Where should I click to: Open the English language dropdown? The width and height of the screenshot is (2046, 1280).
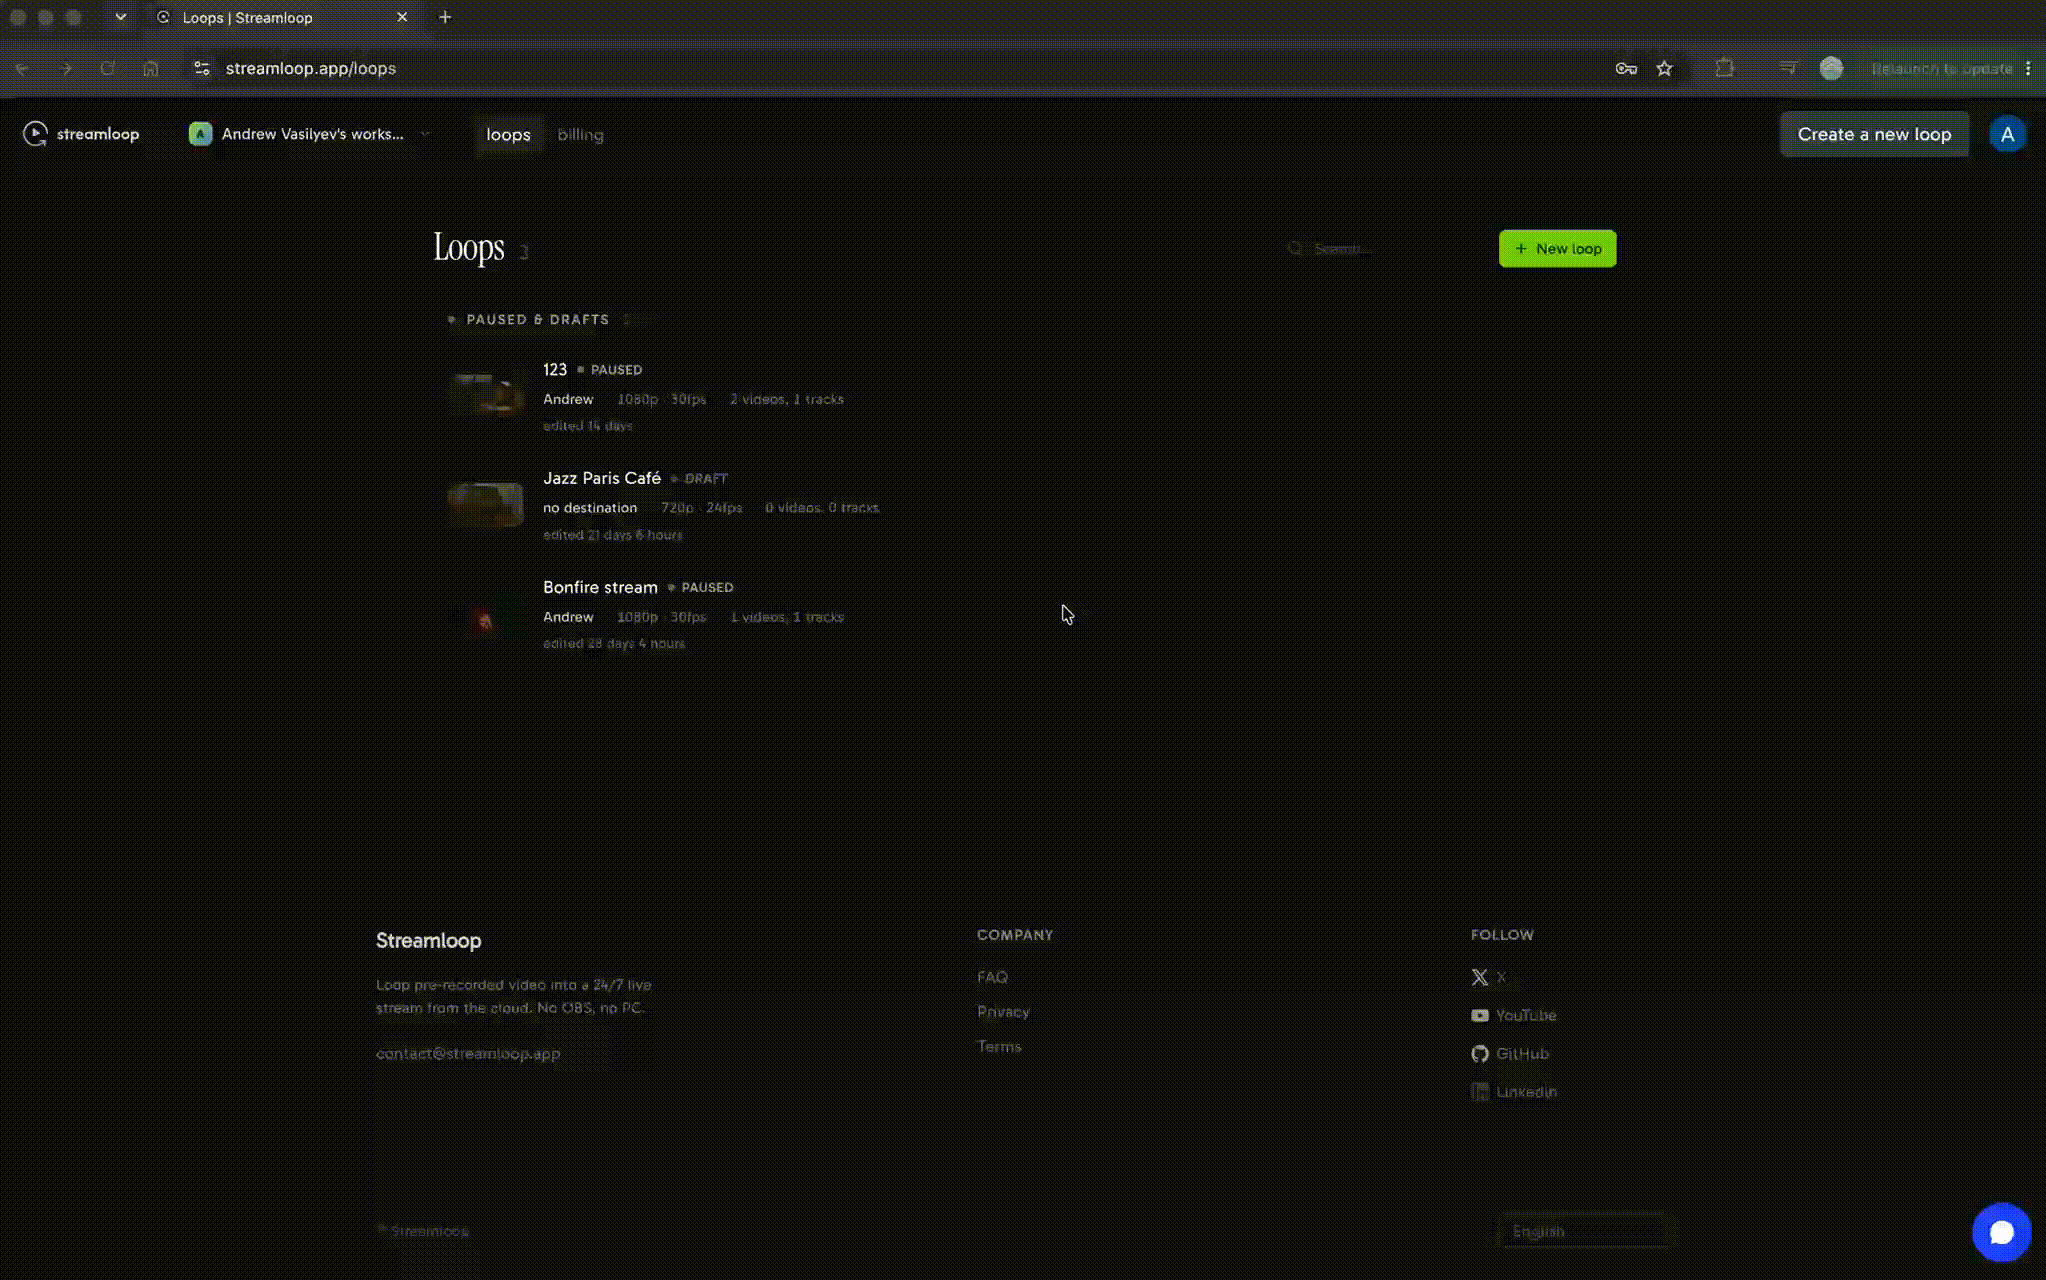pos(1584,1231)
